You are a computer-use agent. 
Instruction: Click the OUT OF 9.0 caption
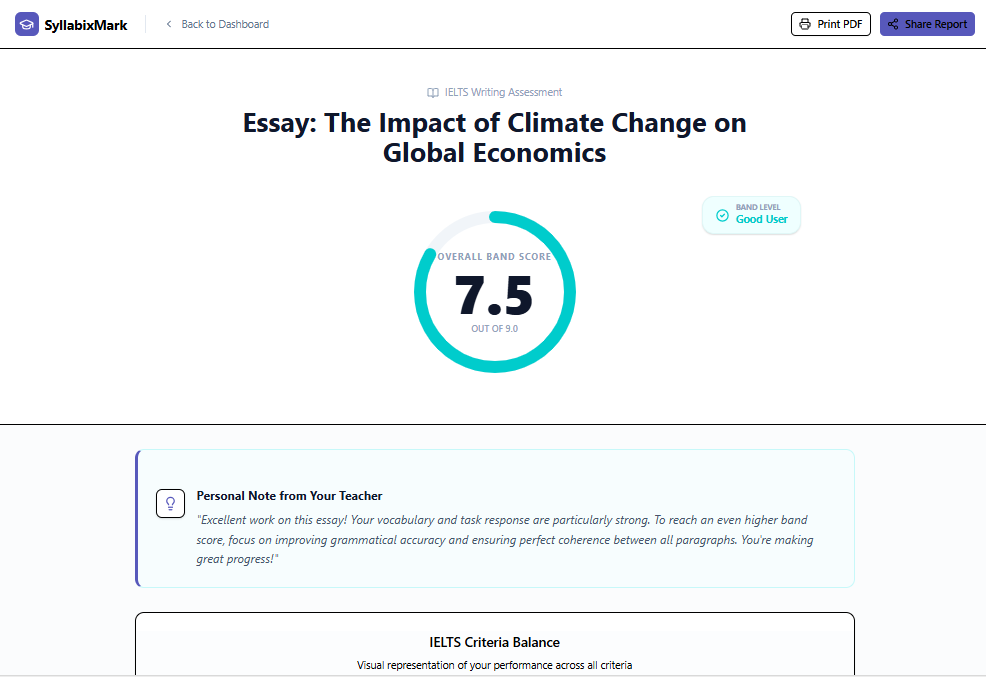pyautogui.click(x=494, y=329)
